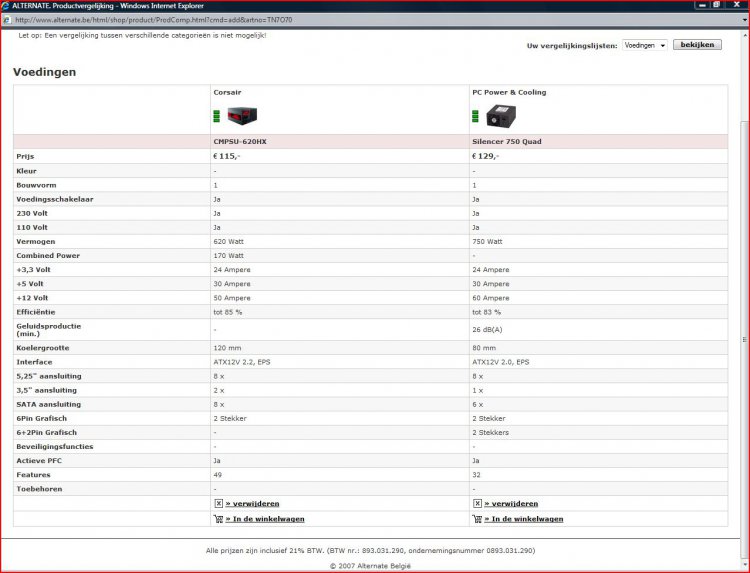Click the Efficiëntie row label

(x=35, y=312)
